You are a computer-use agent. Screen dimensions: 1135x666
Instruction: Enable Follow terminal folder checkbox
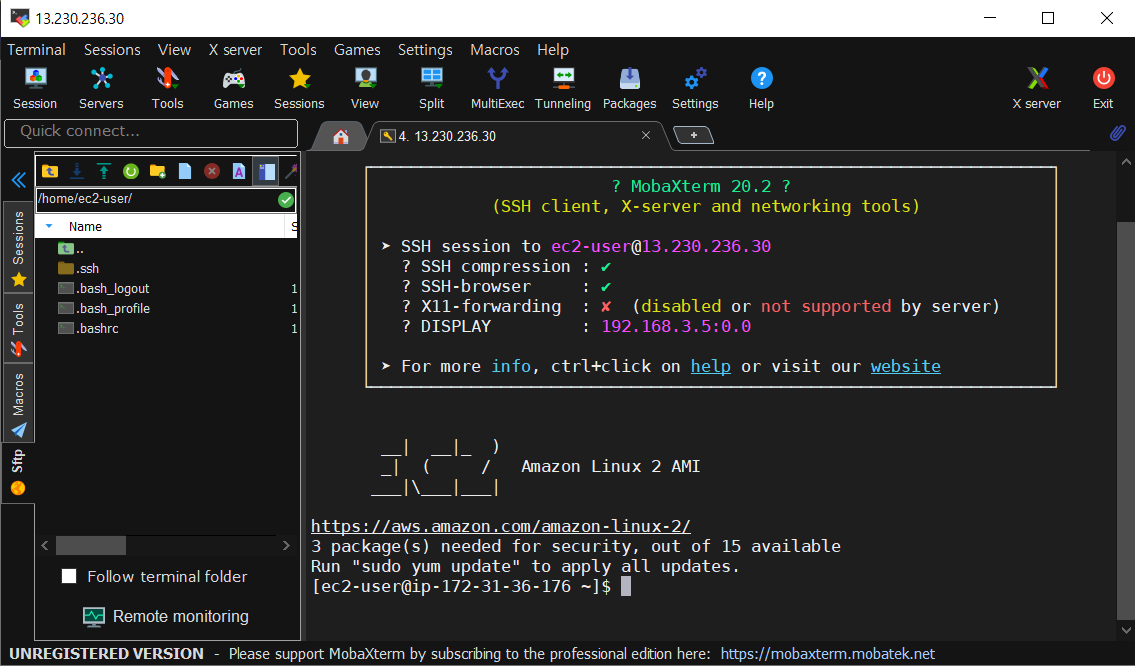[x=69, y=576]
